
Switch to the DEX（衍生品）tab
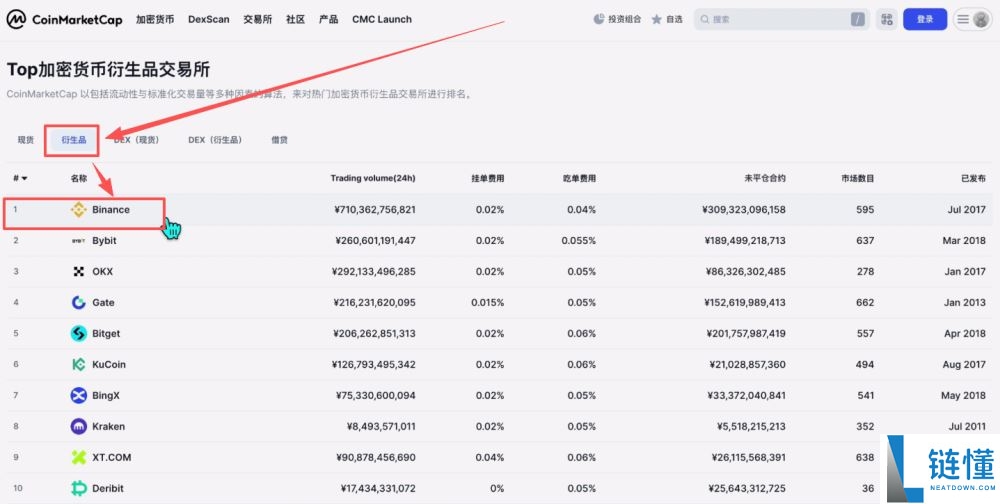point(215,140)
